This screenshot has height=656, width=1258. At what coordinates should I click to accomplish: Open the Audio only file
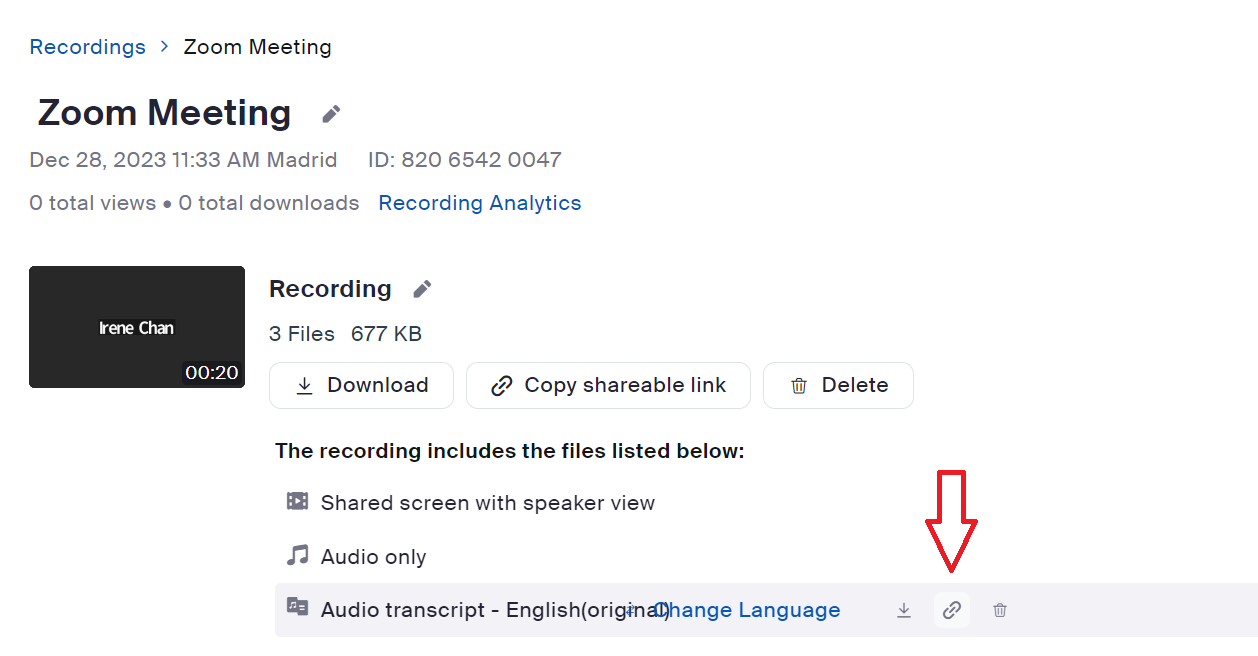point(373,557)
